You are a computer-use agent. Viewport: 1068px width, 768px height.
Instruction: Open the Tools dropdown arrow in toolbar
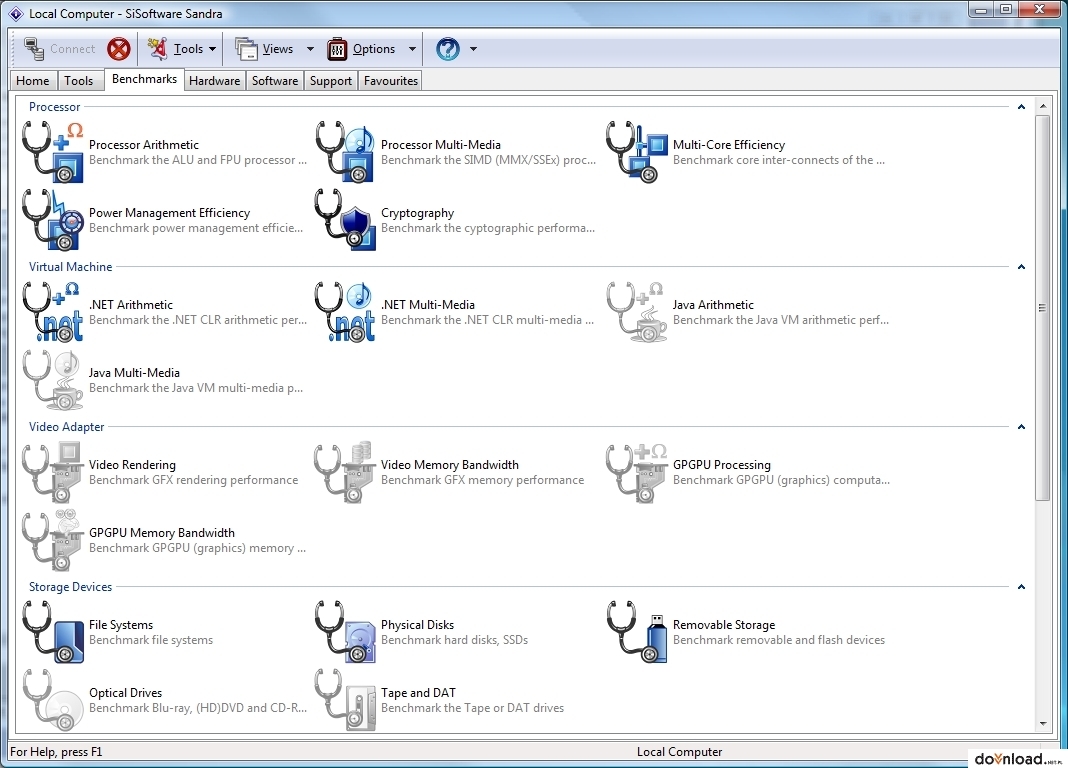coord(213,49)
